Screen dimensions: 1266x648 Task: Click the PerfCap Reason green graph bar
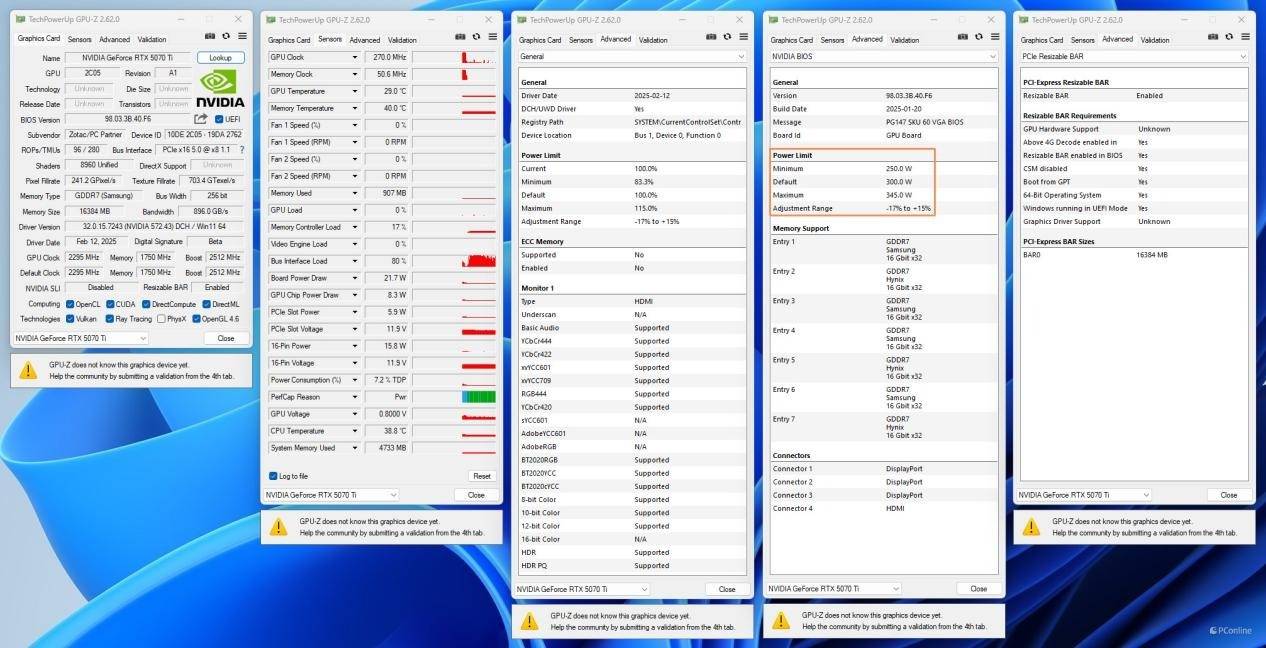(x=478, y=397)
